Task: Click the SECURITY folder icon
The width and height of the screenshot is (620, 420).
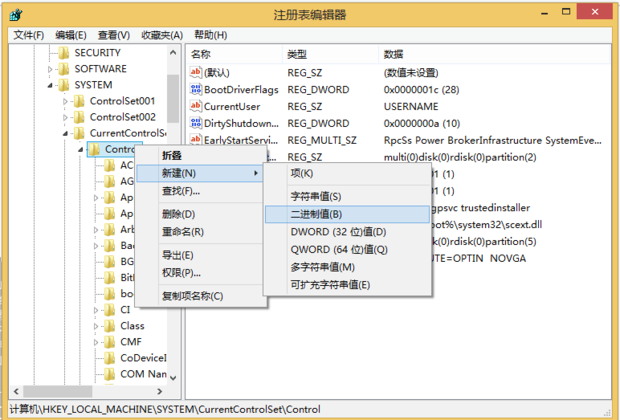Action: click(x=63, y=53)
